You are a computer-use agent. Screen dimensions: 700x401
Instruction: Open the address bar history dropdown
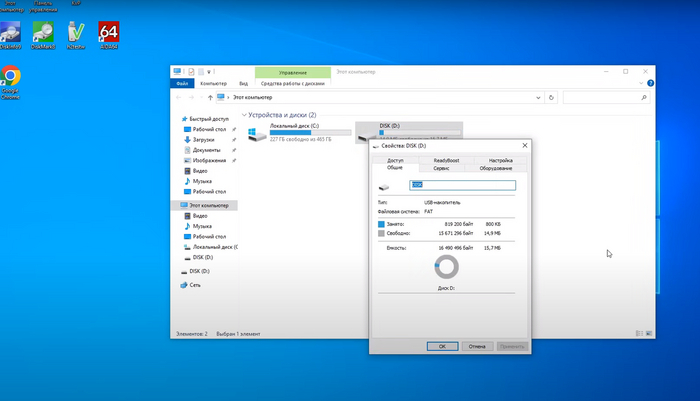coord(540,98)
